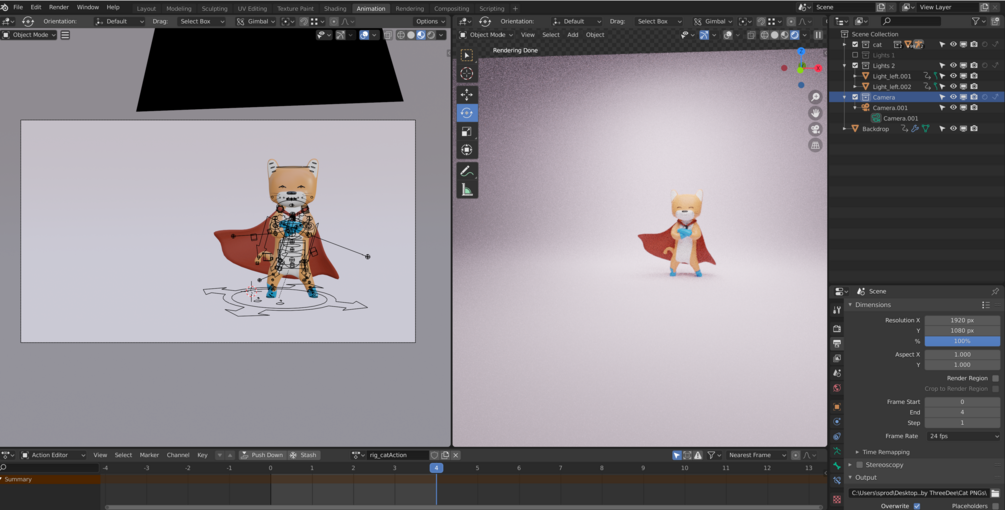Switch perspective/orthographic grid icon in right viewport
Screen dimensions: 1005x510
pyautogui.click(x=815, y=145)
